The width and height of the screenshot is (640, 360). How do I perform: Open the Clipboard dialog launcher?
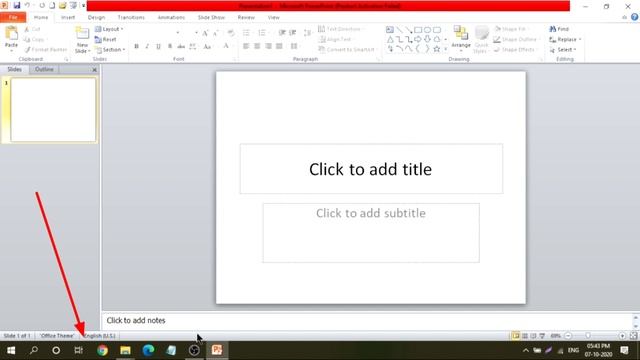67,59
